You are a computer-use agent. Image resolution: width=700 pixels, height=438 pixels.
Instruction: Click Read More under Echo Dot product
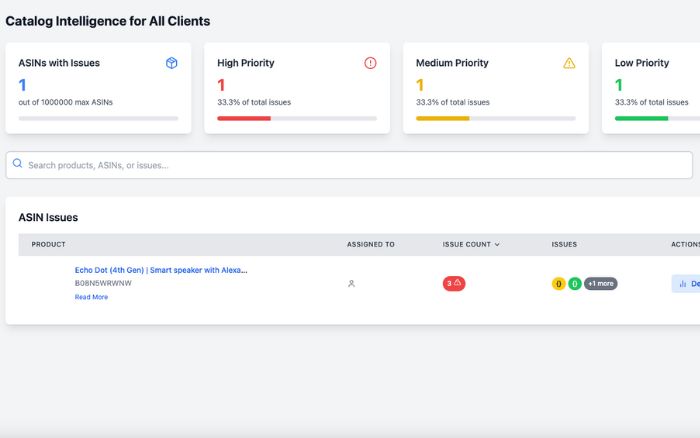[91, 297]
